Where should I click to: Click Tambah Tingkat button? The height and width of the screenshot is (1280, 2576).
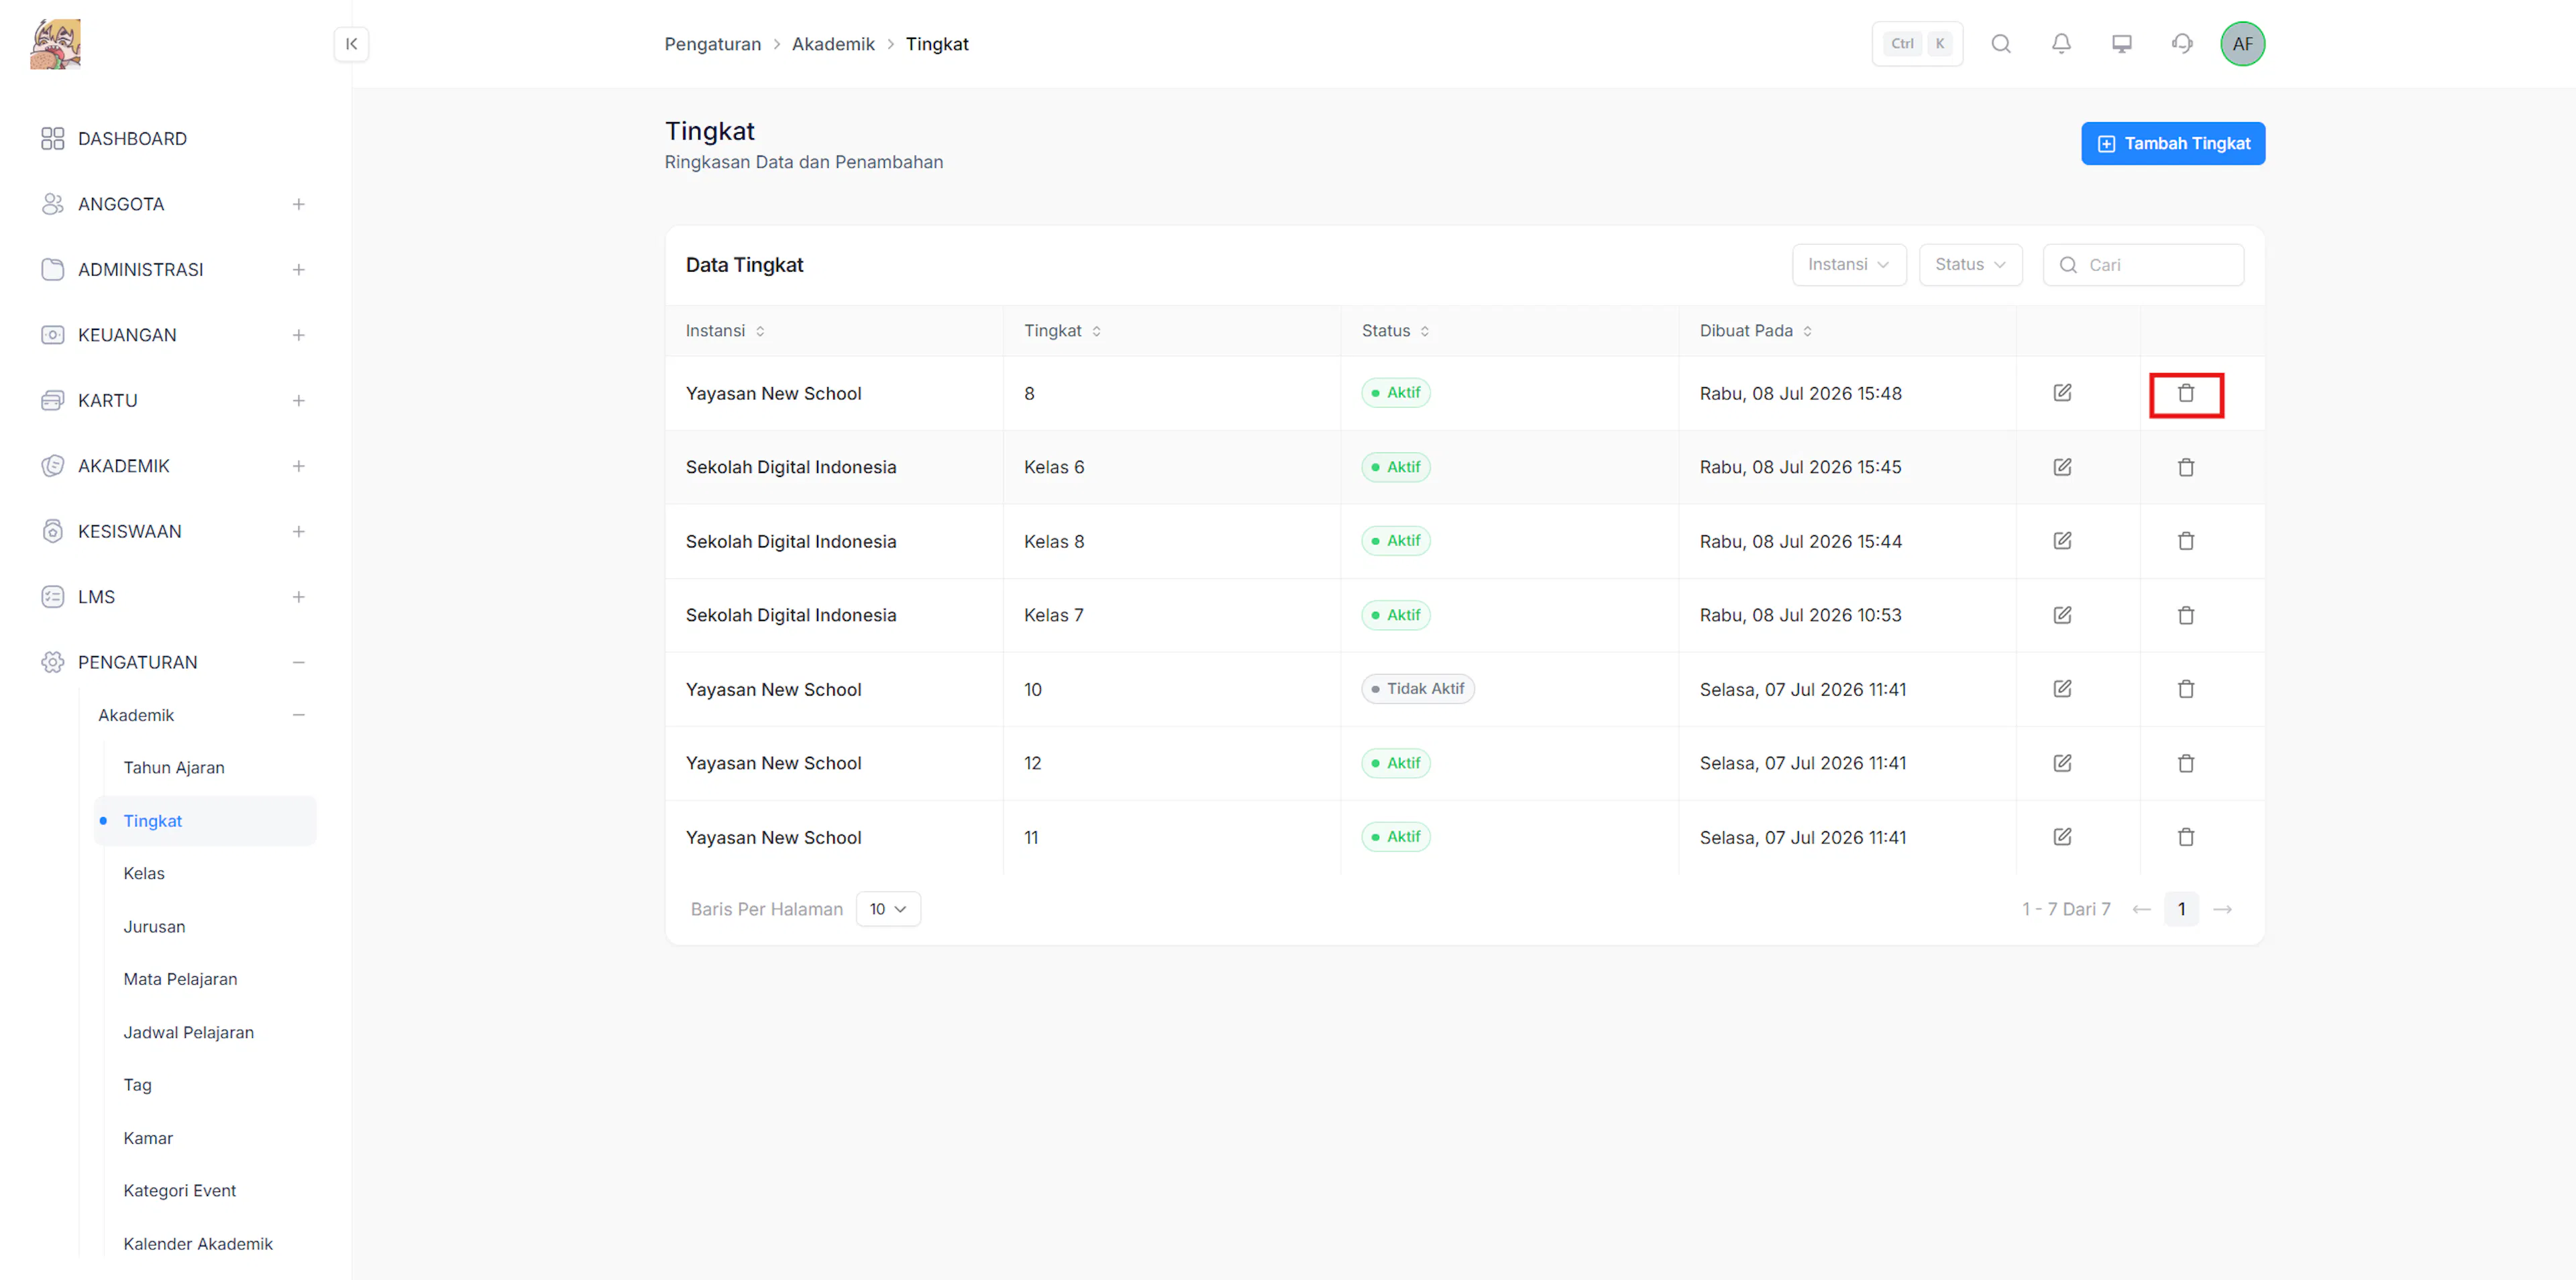[2172, 144]
